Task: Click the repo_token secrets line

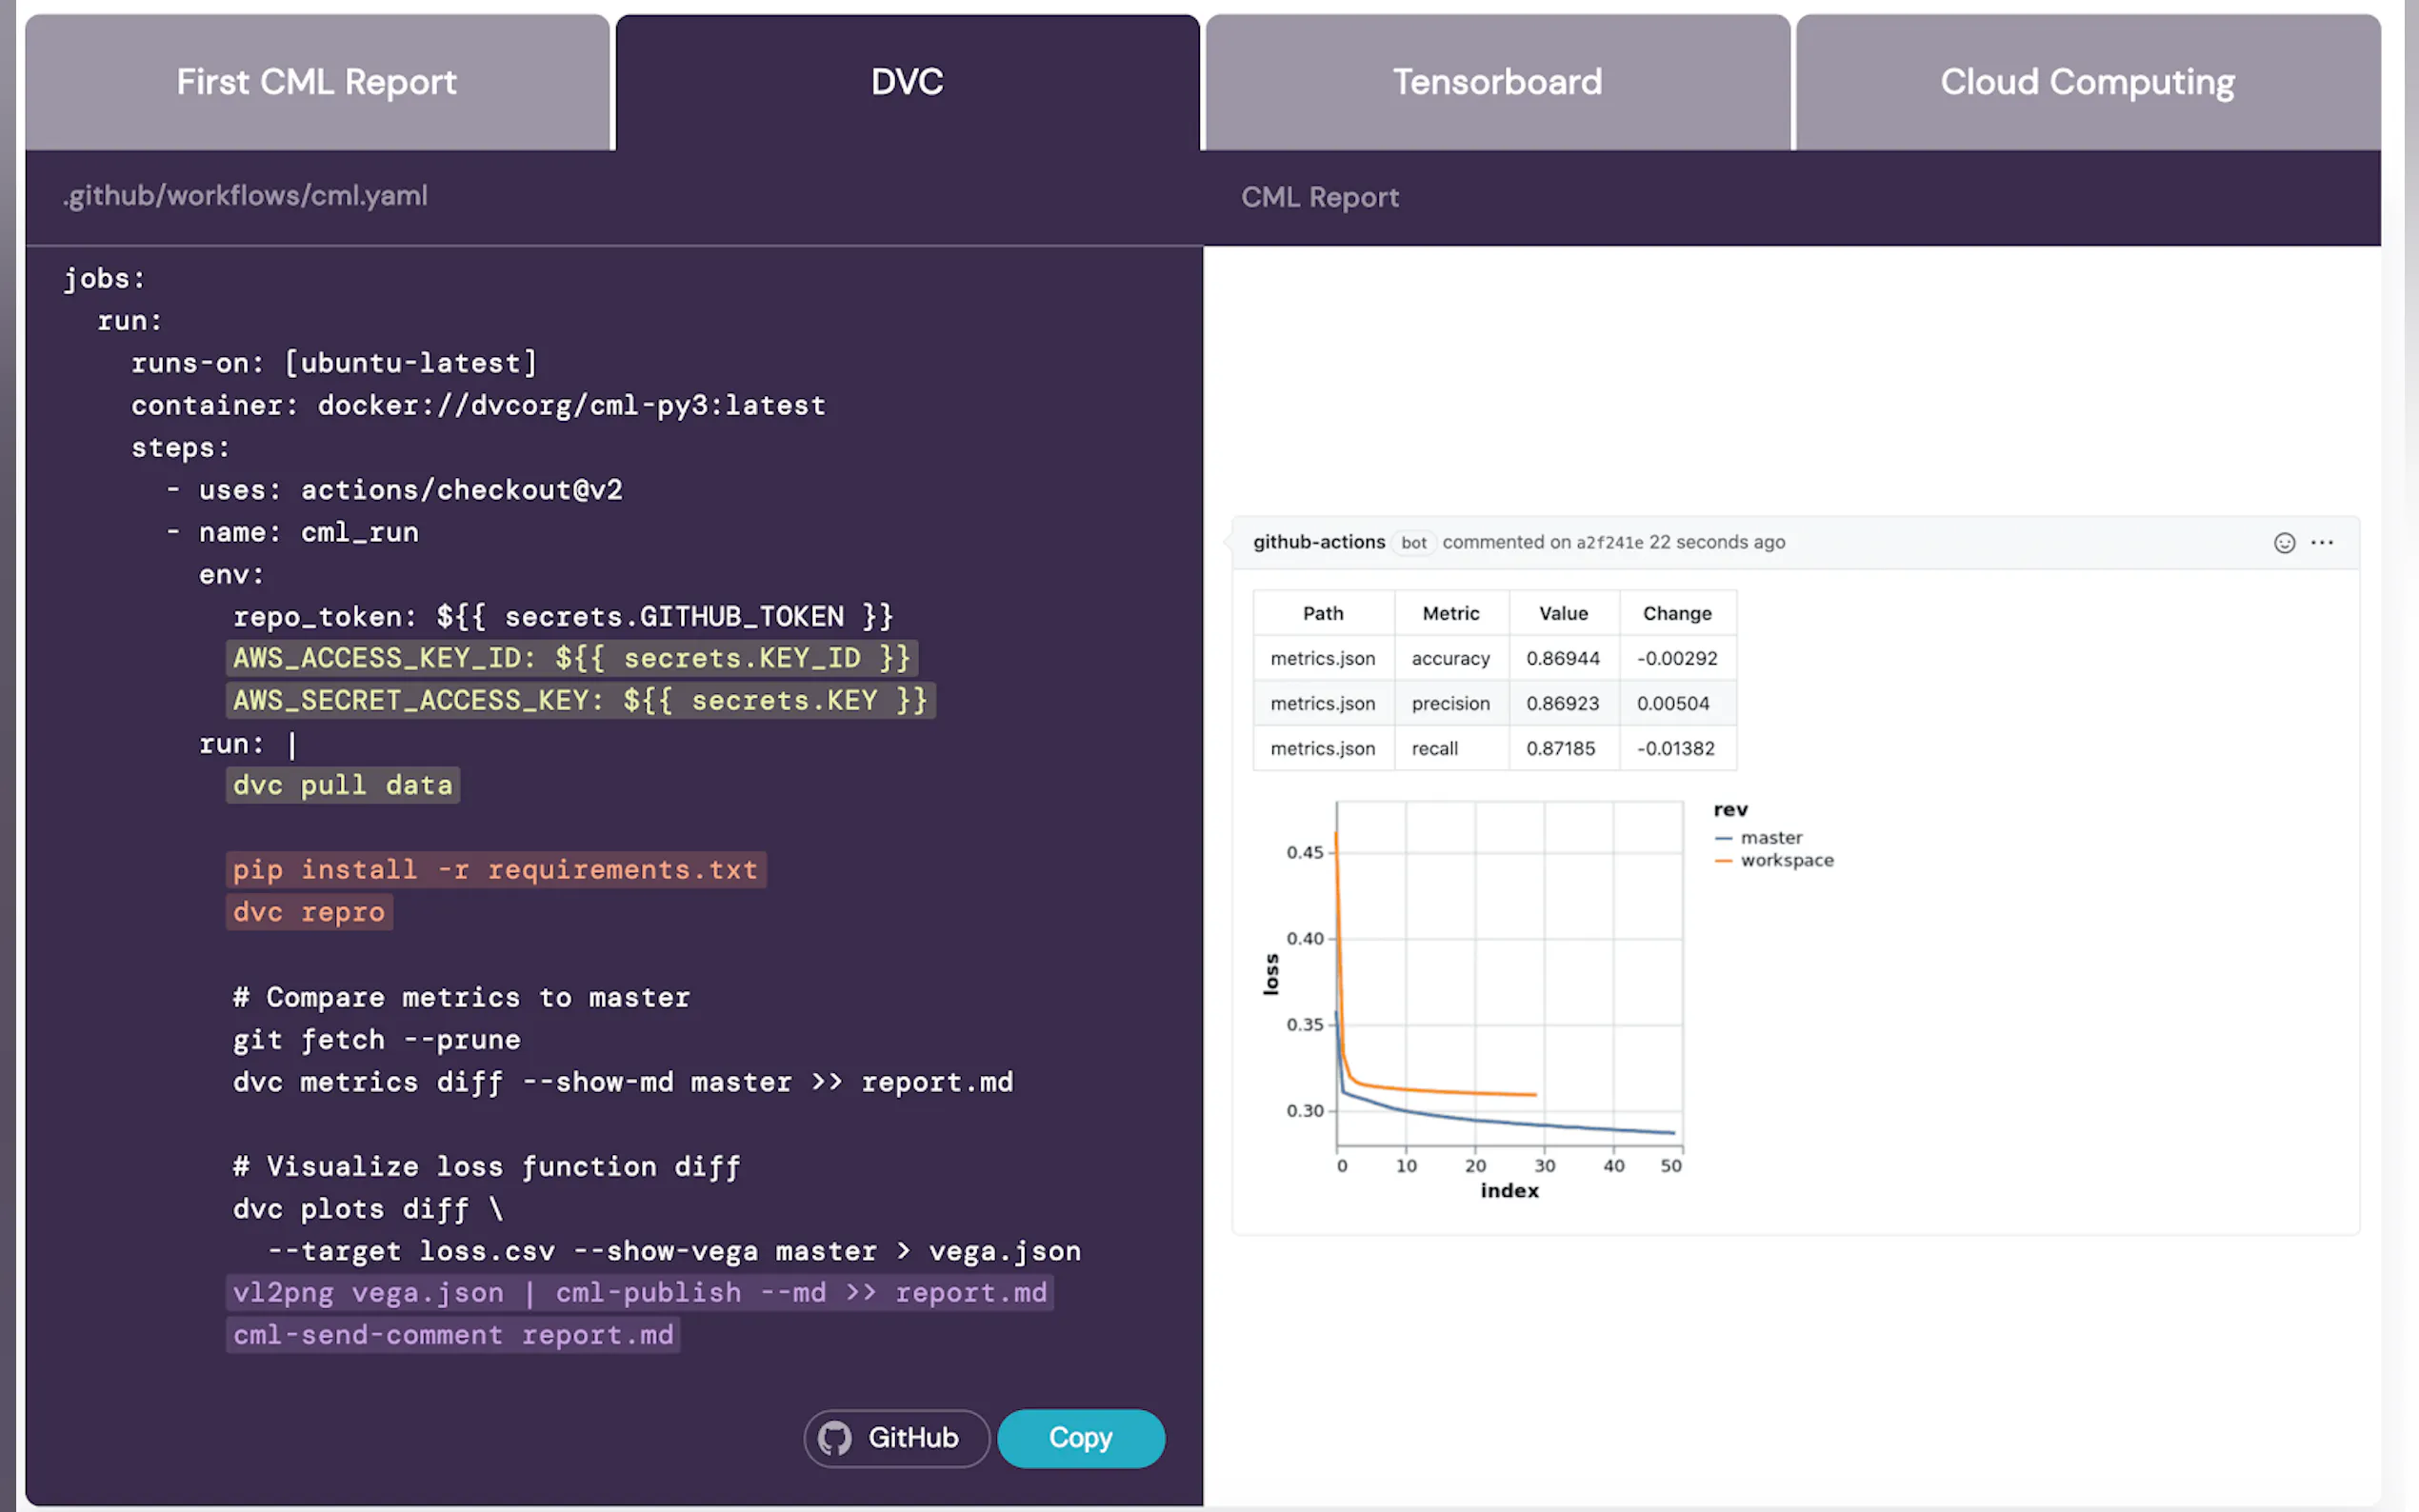Action: [563, 616]
